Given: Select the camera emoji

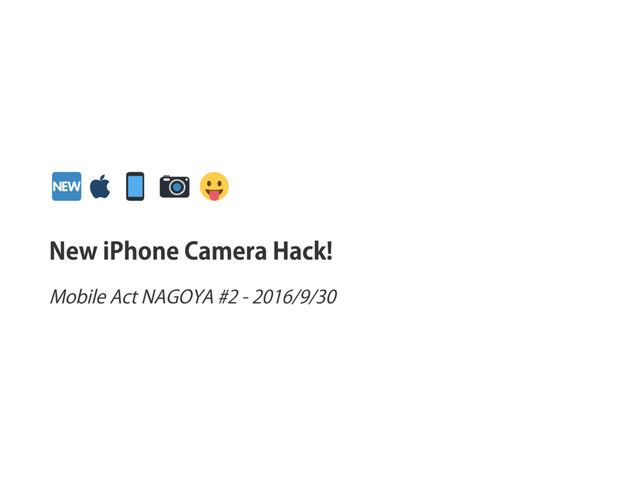Looking at the screenshot, I should click(x=175, y=187).
